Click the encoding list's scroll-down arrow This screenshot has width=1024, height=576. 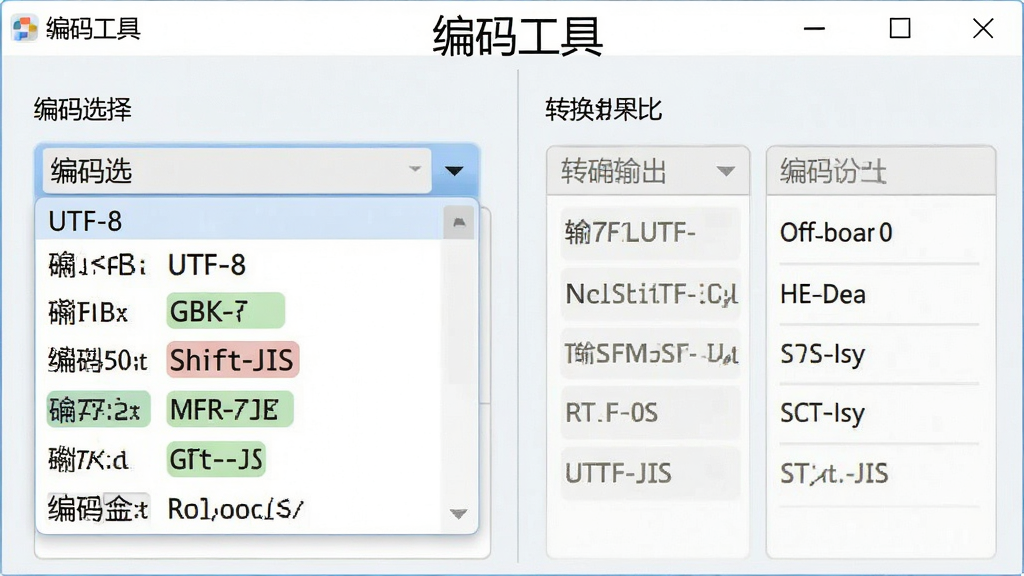458,514
